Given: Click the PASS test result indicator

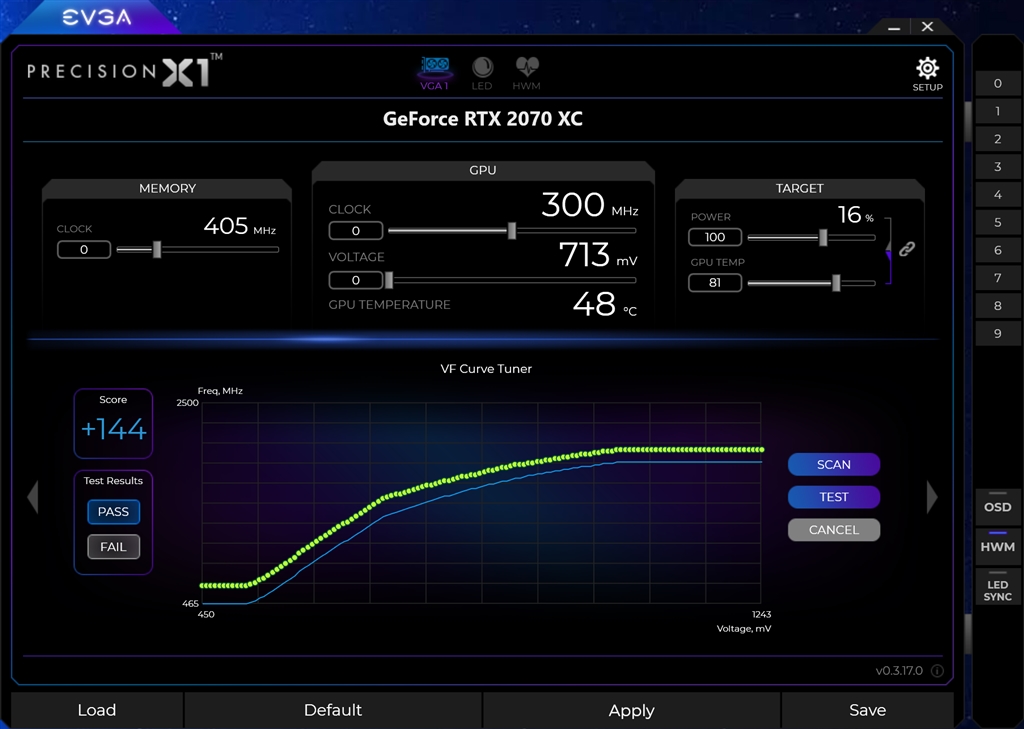Looking at the screenshot, I should (x=114, y=511).
